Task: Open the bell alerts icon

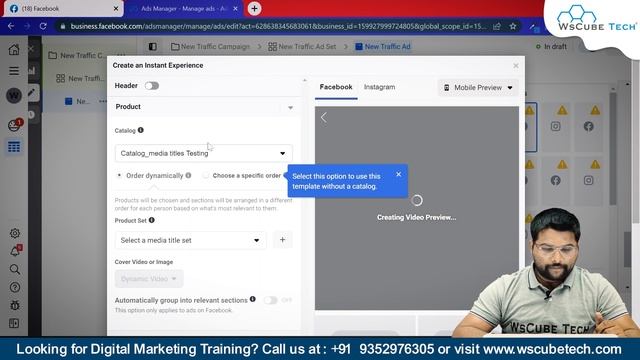Action: [x=16, y=251]
